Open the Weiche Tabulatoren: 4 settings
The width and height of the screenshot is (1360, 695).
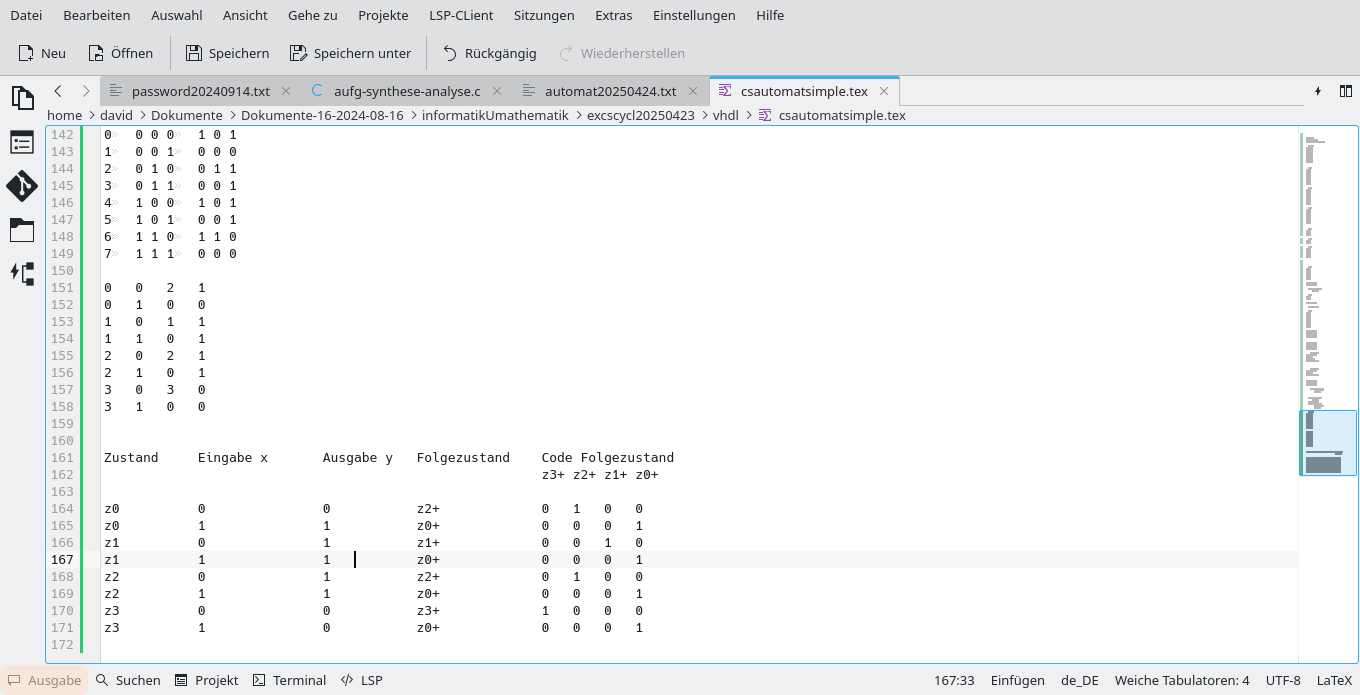[x=1182, y=680]
